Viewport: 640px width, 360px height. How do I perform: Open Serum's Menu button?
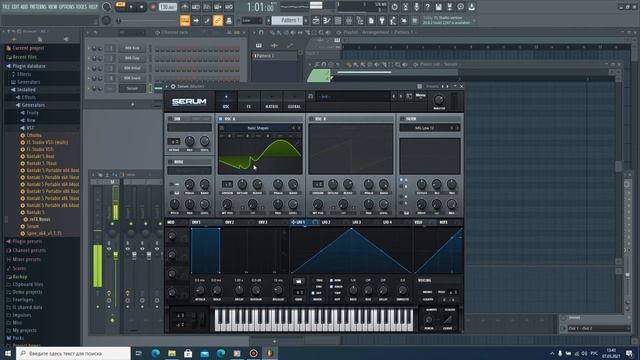tap(421, 96)
